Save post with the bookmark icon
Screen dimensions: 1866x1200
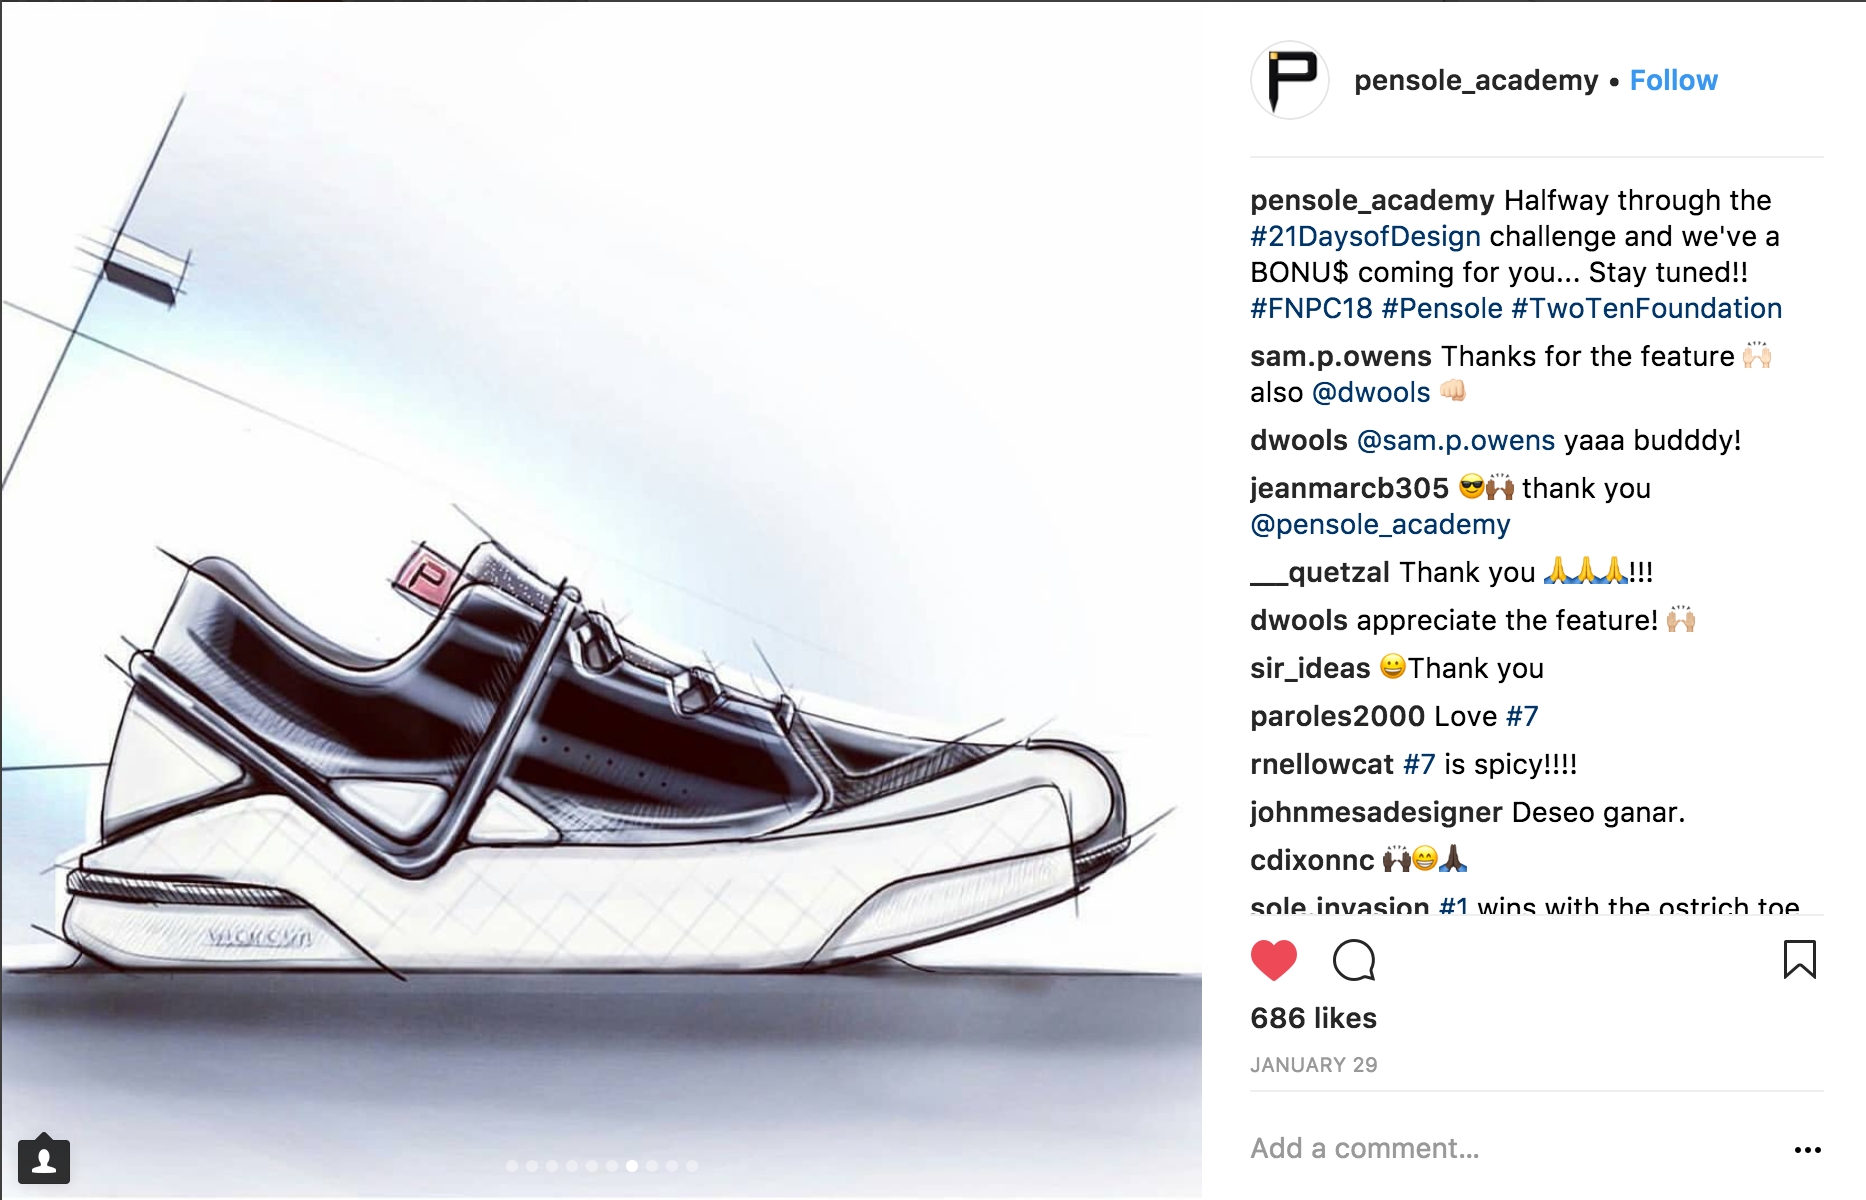[1799, 959]
